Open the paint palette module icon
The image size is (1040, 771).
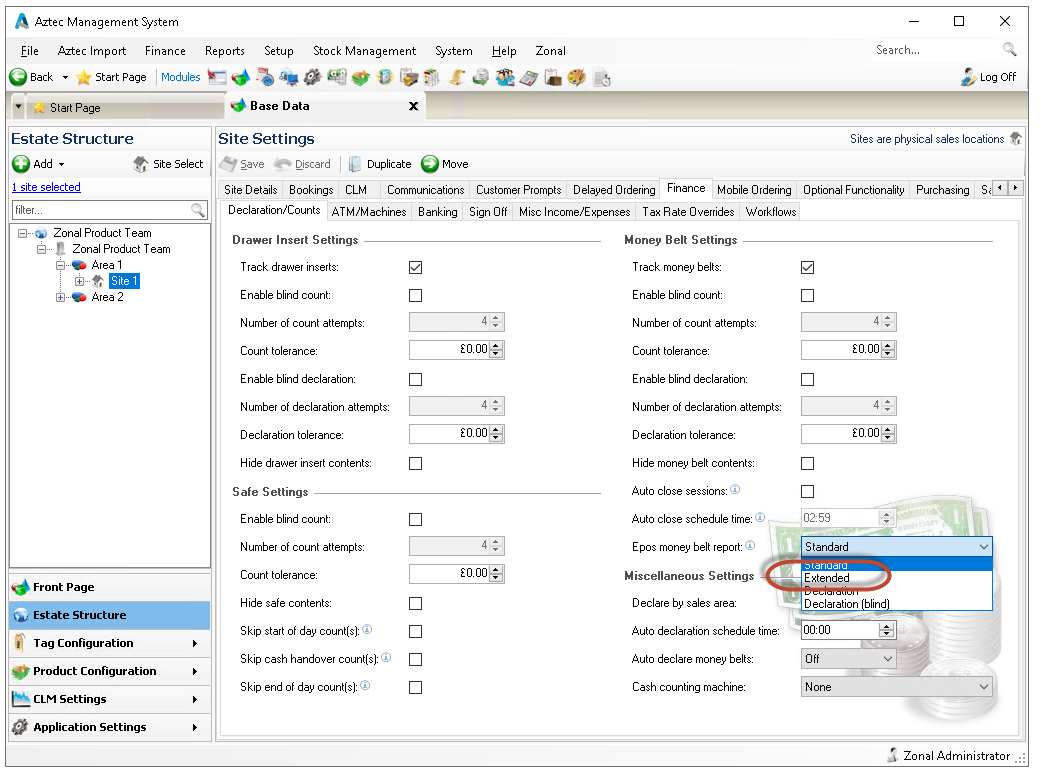click(x=576, y=78)
